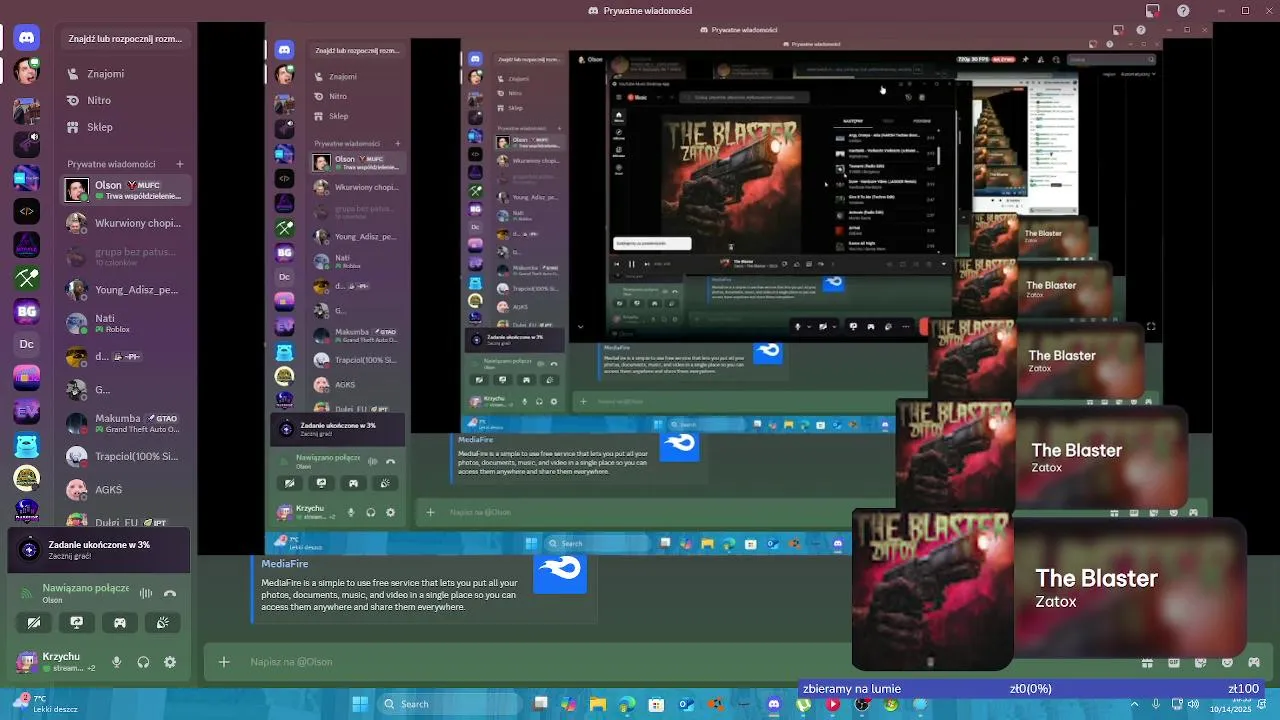Deafen with the headphones icon
Screen dimensions: 1280x720
click(x=143, y=662)
